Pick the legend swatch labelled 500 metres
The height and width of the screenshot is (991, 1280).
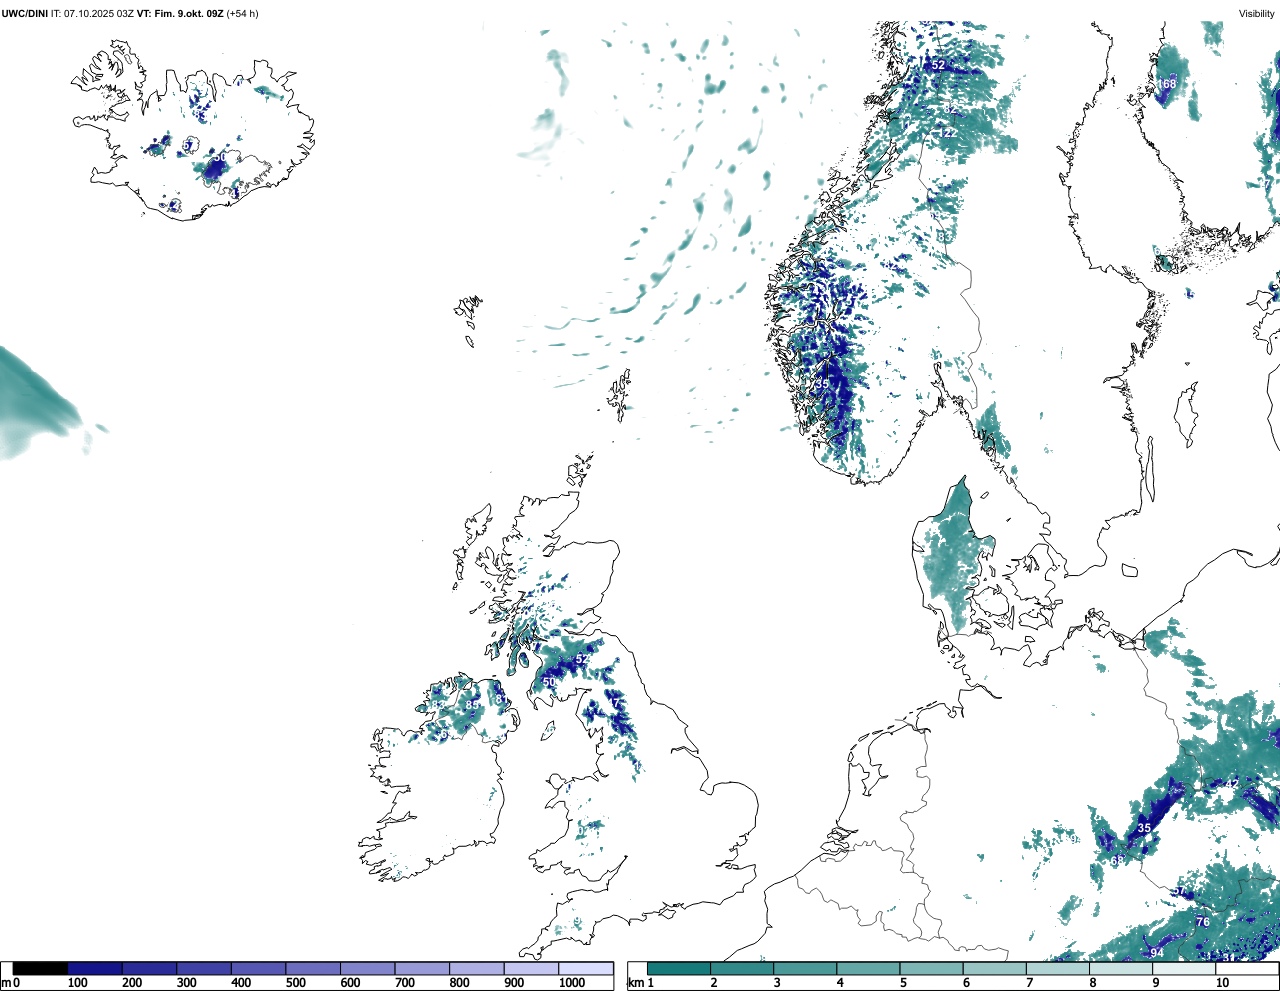pyautogui.click(x=313, y=968)
